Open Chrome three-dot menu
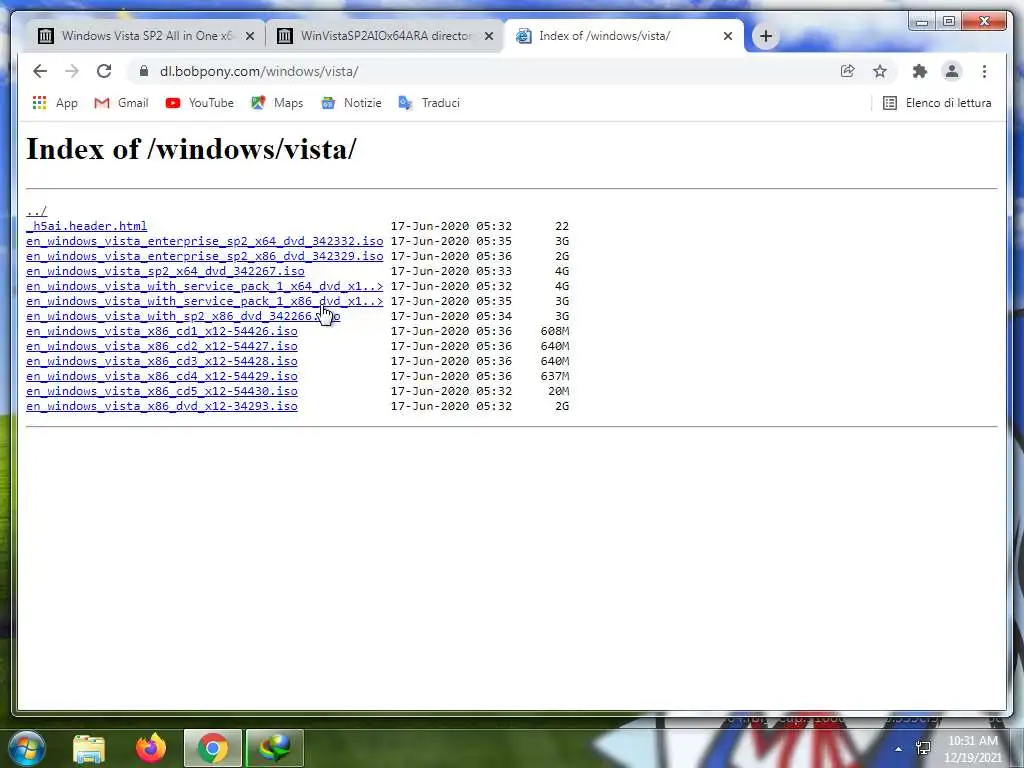Image resolution: width=1024 pixels, height=768 pixels. pos(984,71)
